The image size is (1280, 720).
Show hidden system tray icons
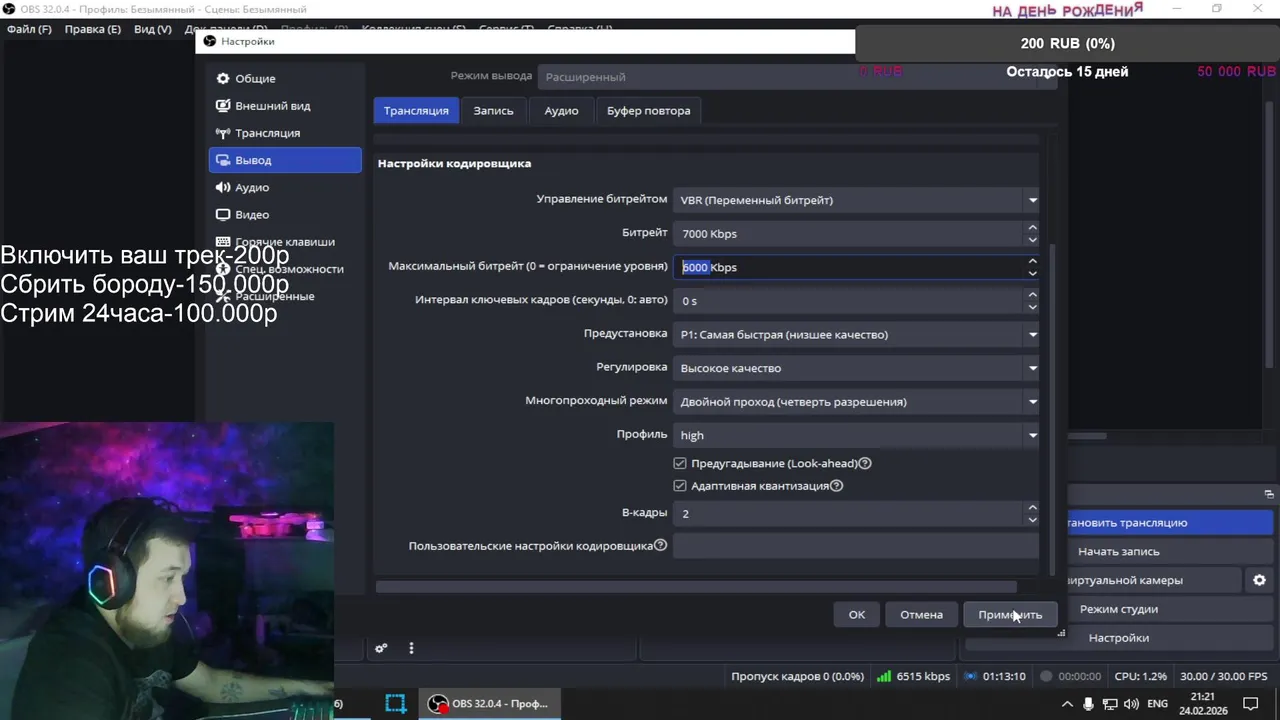(1066, 704)
